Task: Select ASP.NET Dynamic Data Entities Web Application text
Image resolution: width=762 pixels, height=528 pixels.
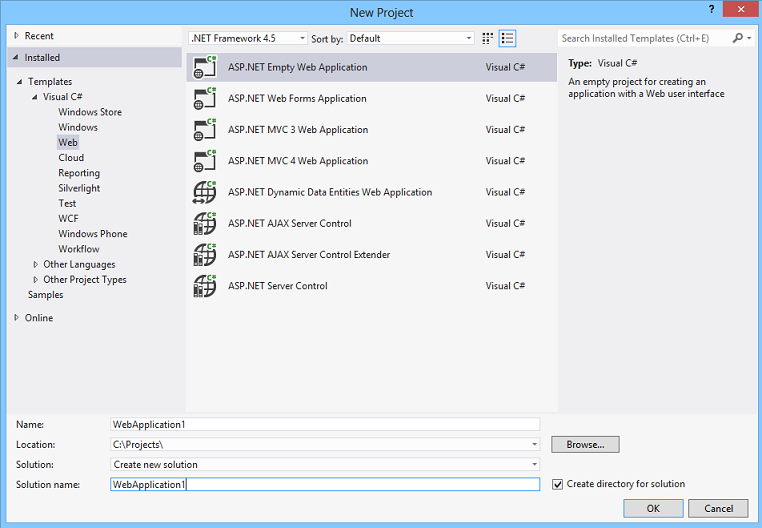Action: (x=330, y=192)
